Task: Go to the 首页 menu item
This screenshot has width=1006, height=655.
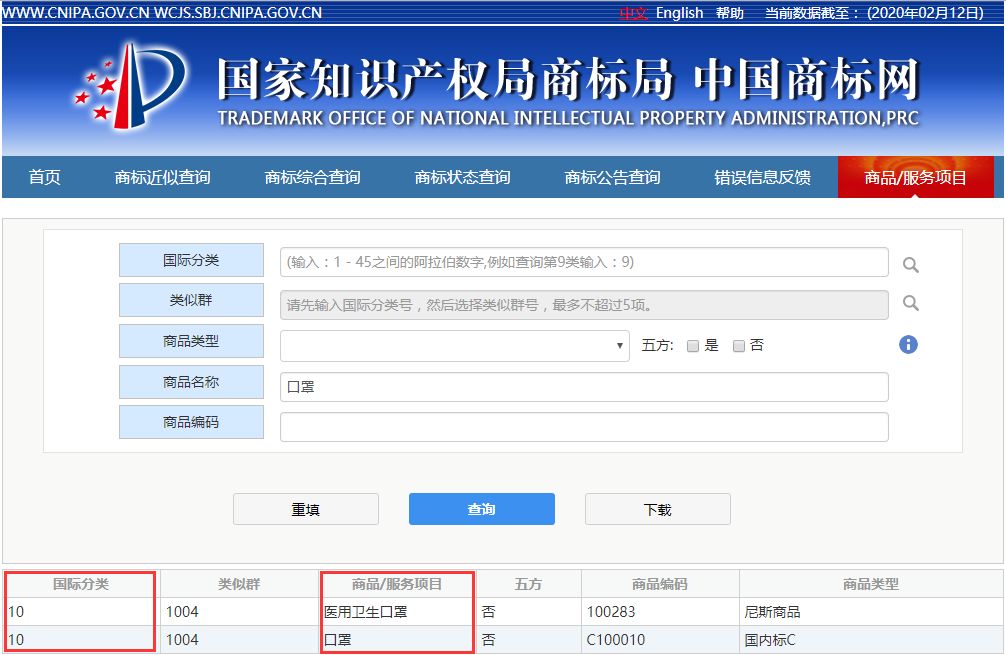Action: (x=43, y=176)
